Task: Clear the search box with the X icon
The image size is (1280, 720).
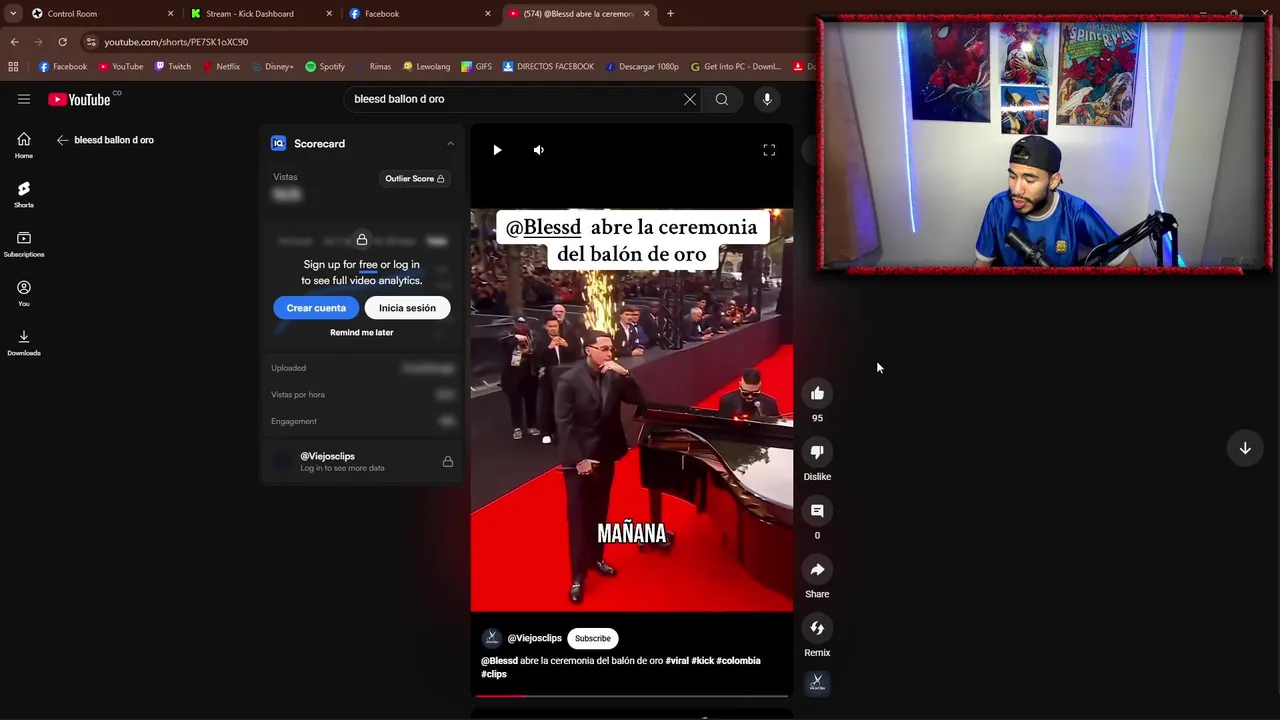Action: click(x=689, y=99)
